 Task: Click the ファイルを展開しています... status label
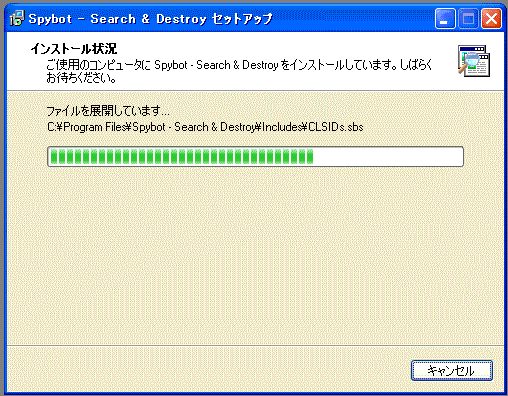[108, 111]
